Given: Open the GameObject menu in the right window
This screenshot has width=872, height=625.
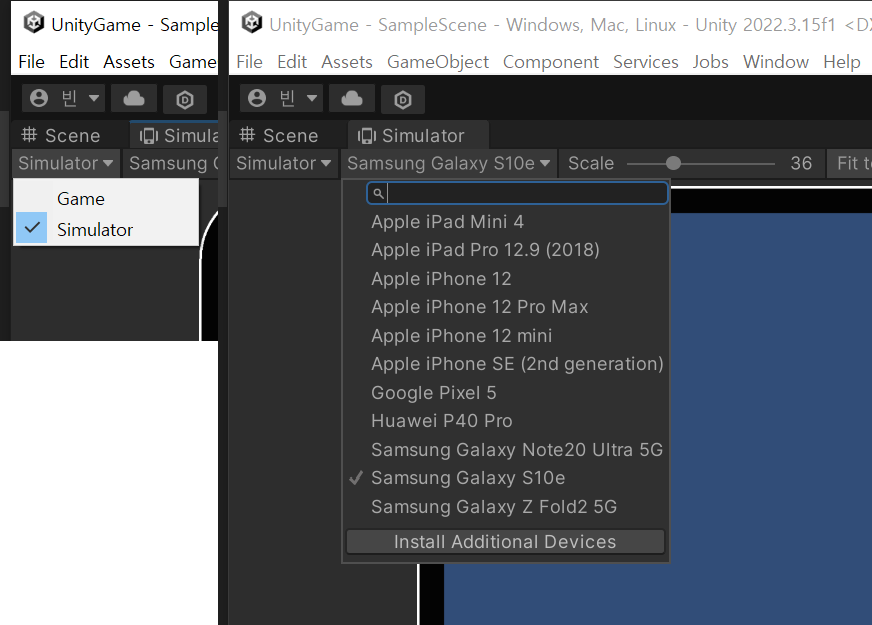Looking at the screenshot, I should (x=438, y=62).
